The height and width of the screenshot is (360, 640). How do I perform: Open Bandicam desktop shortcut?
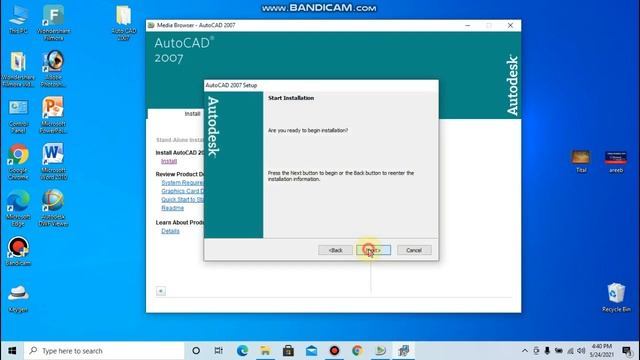pyautogui.click(x=18, y=251)
